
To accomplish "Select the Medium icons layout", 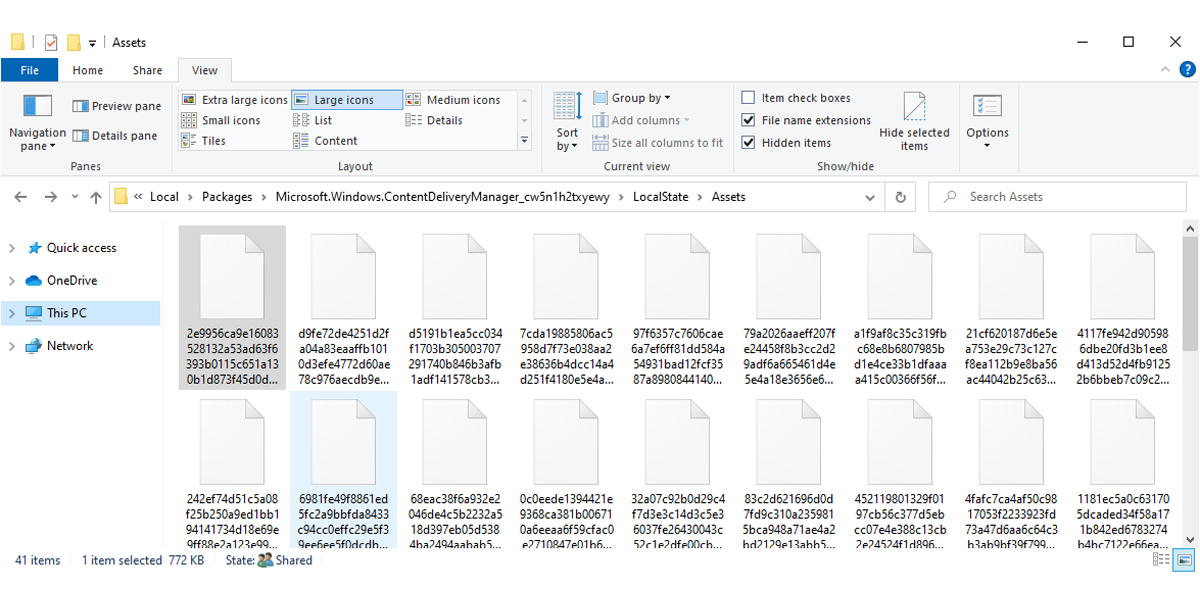I will tap(463, 98).
